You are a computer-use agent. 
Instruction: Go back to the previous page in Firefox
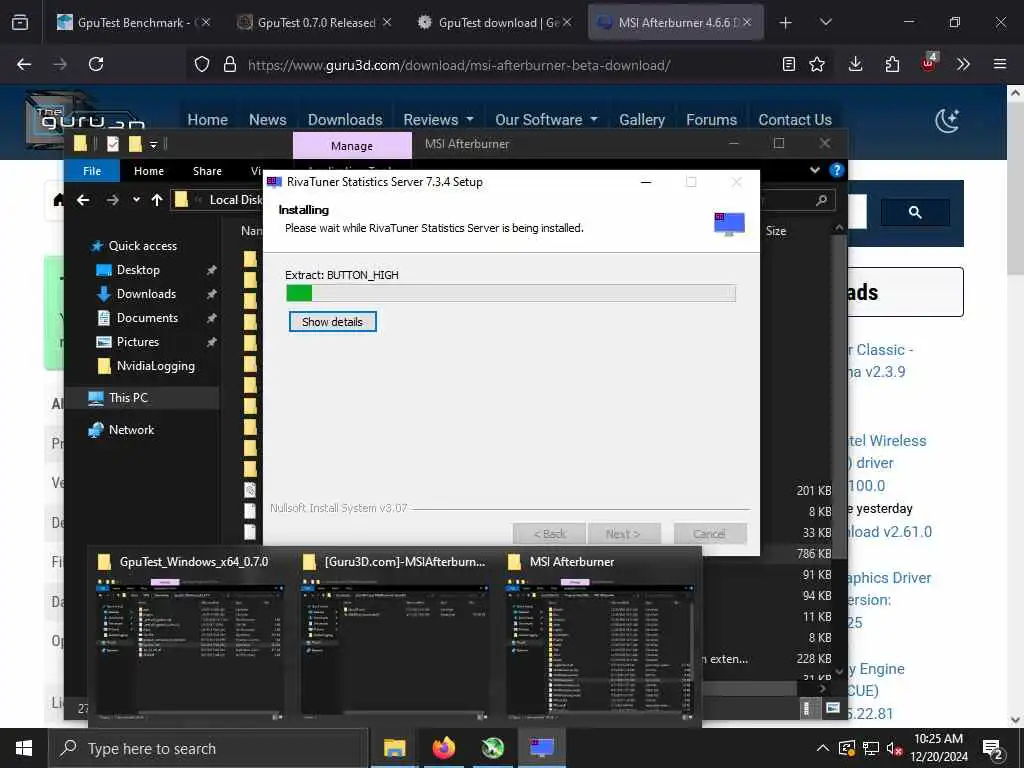[24, 64]
